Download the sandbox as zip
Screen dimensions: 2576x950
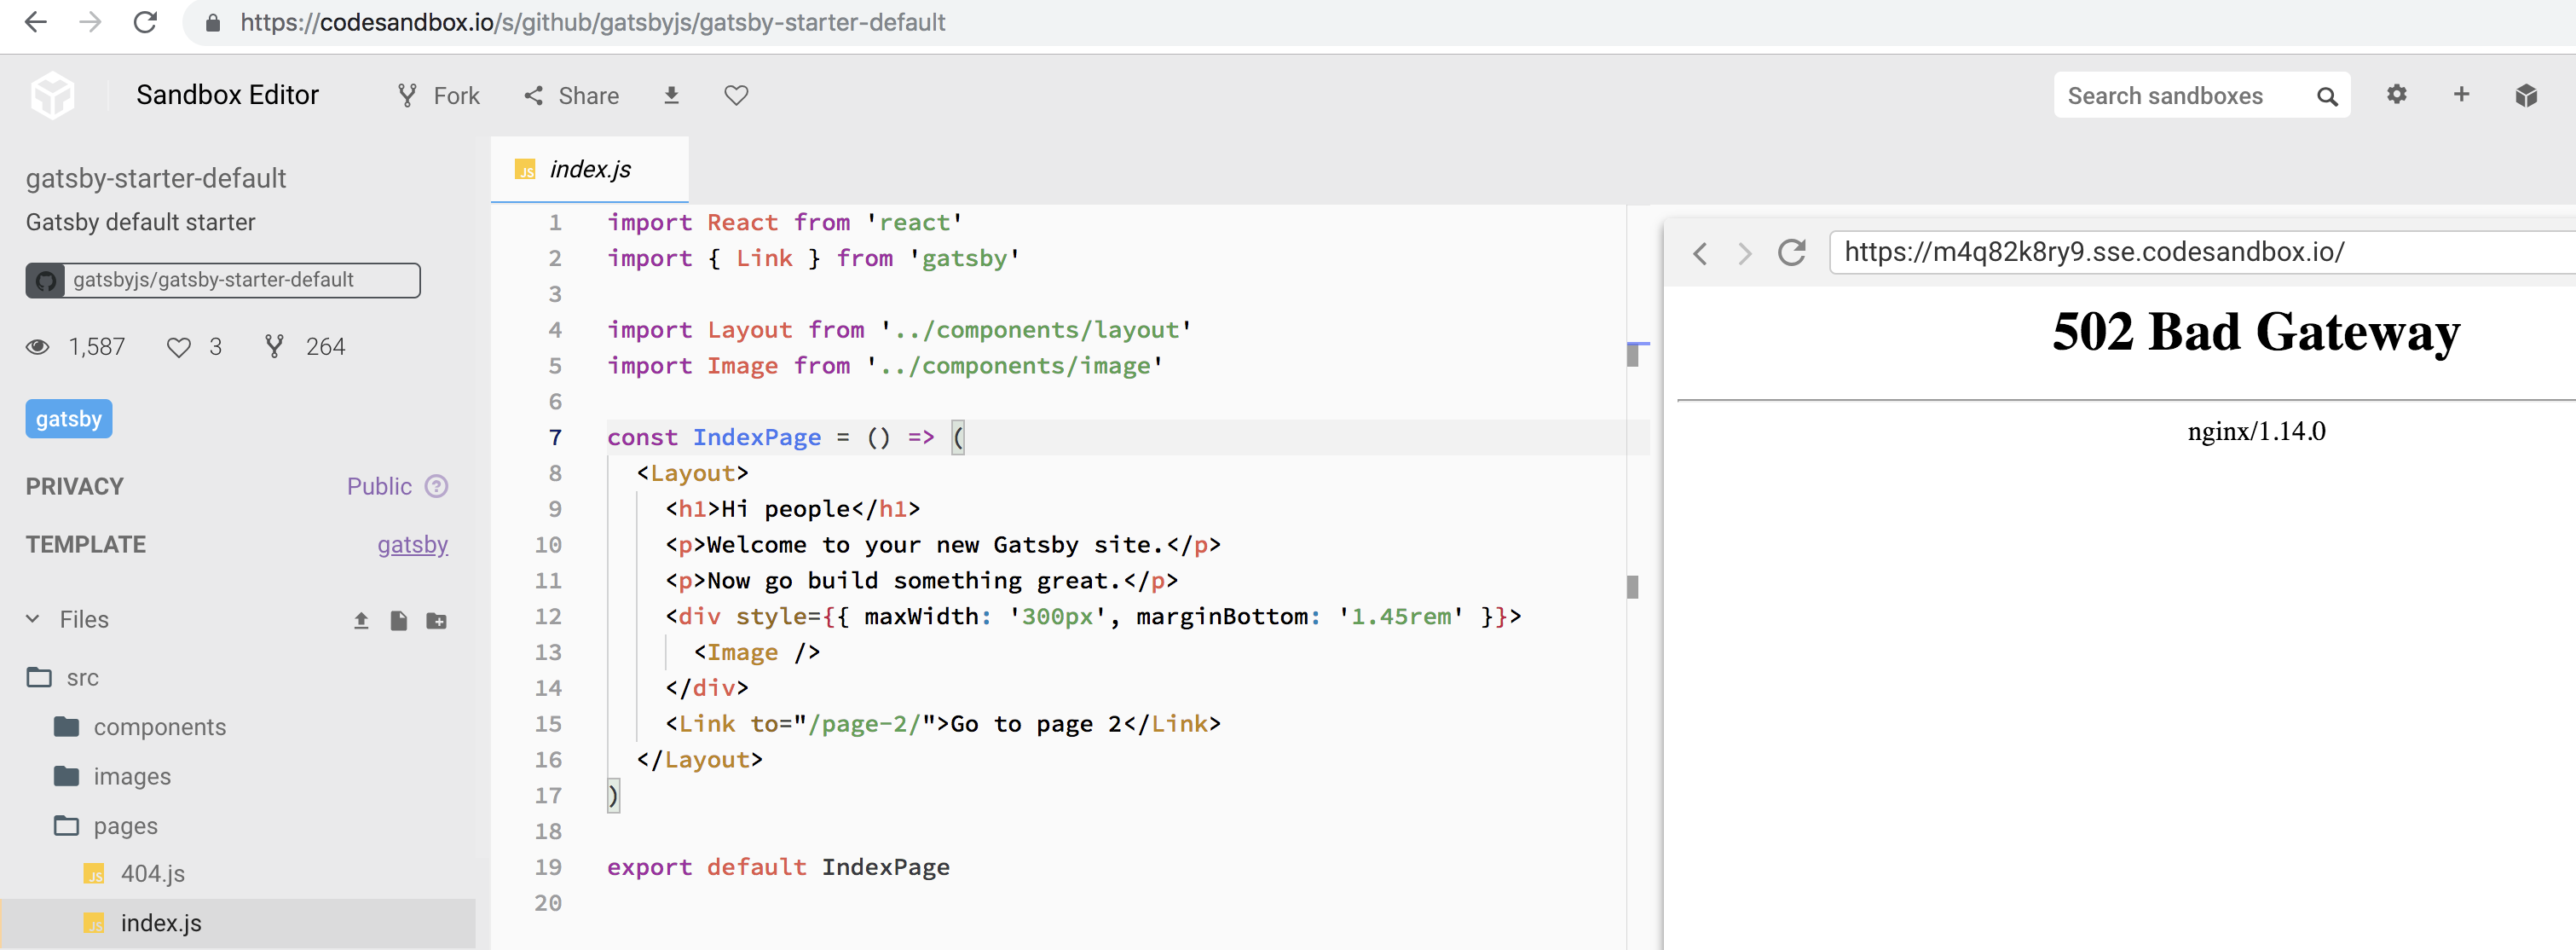click(672, 95)
